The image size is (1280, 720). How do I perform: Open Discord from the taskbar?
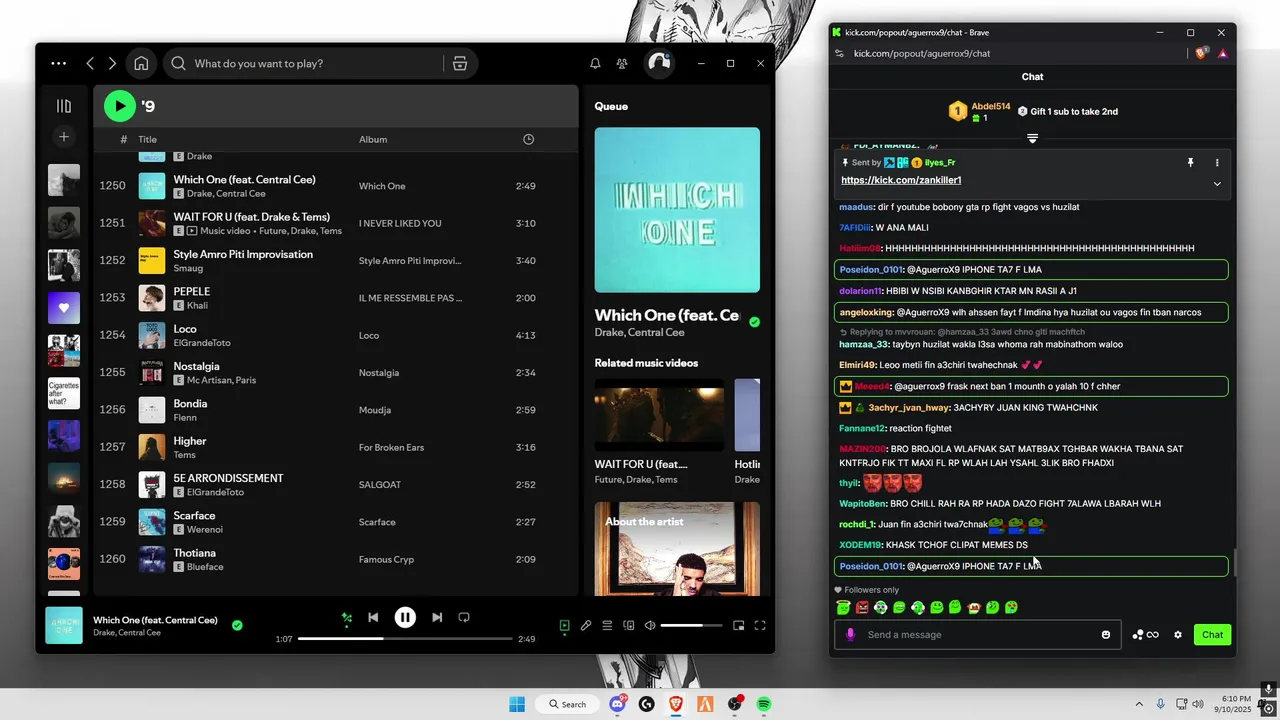tap(617, 704)
